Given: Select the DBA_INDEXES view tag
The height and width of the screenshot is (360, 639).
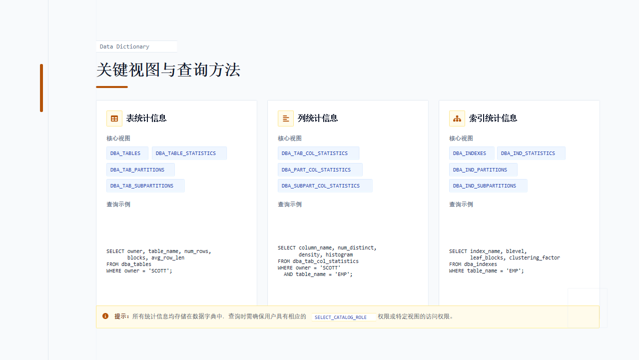Looking at the screenshot, I should tap(472, 153).
